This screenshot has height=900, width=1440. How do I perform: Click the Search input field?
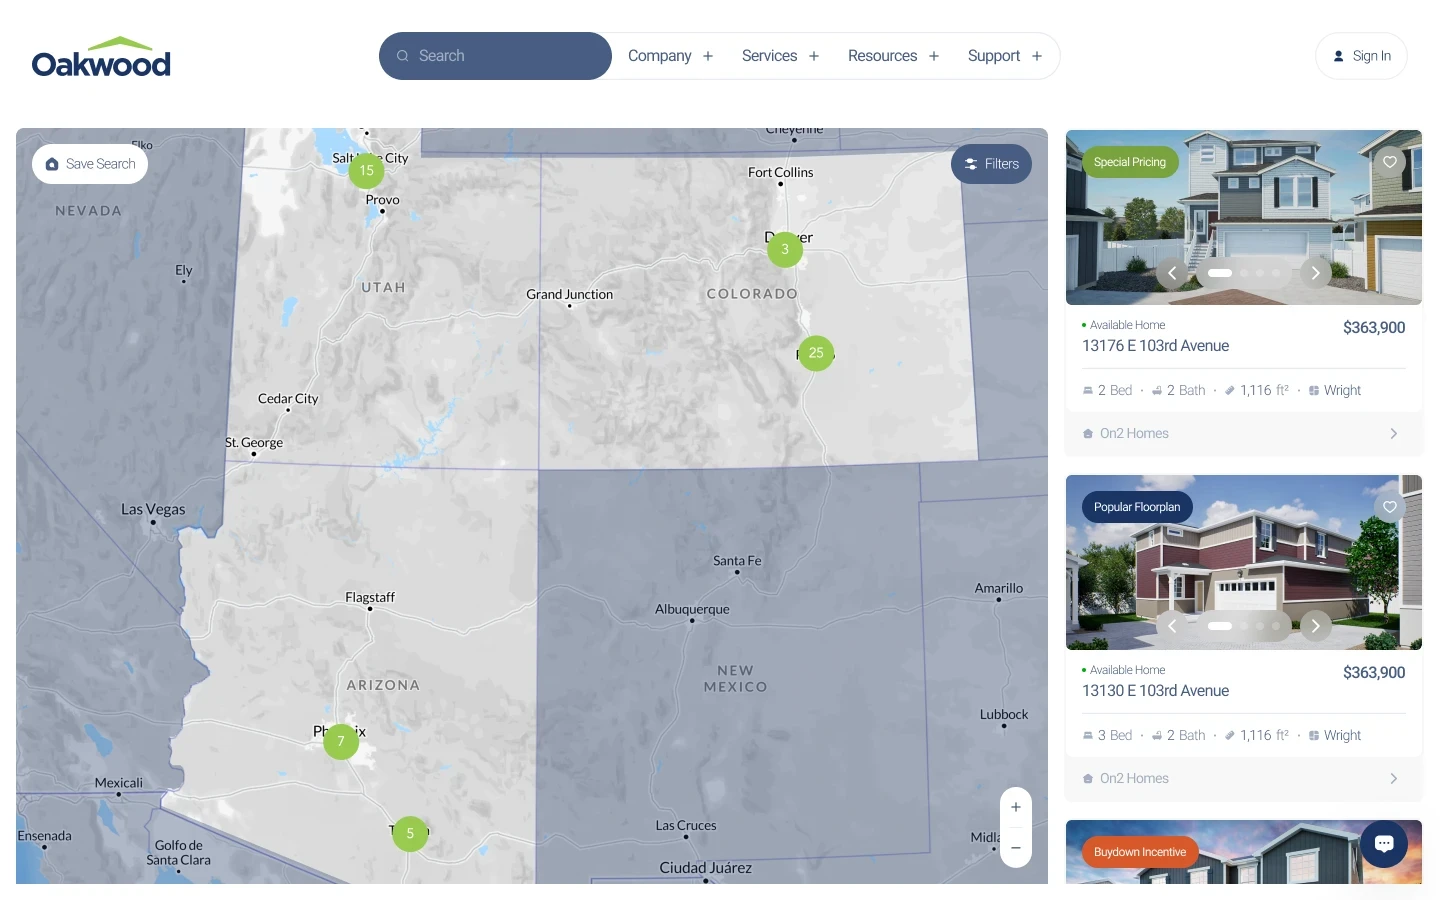pyautogui.click(x=495, y=56)
